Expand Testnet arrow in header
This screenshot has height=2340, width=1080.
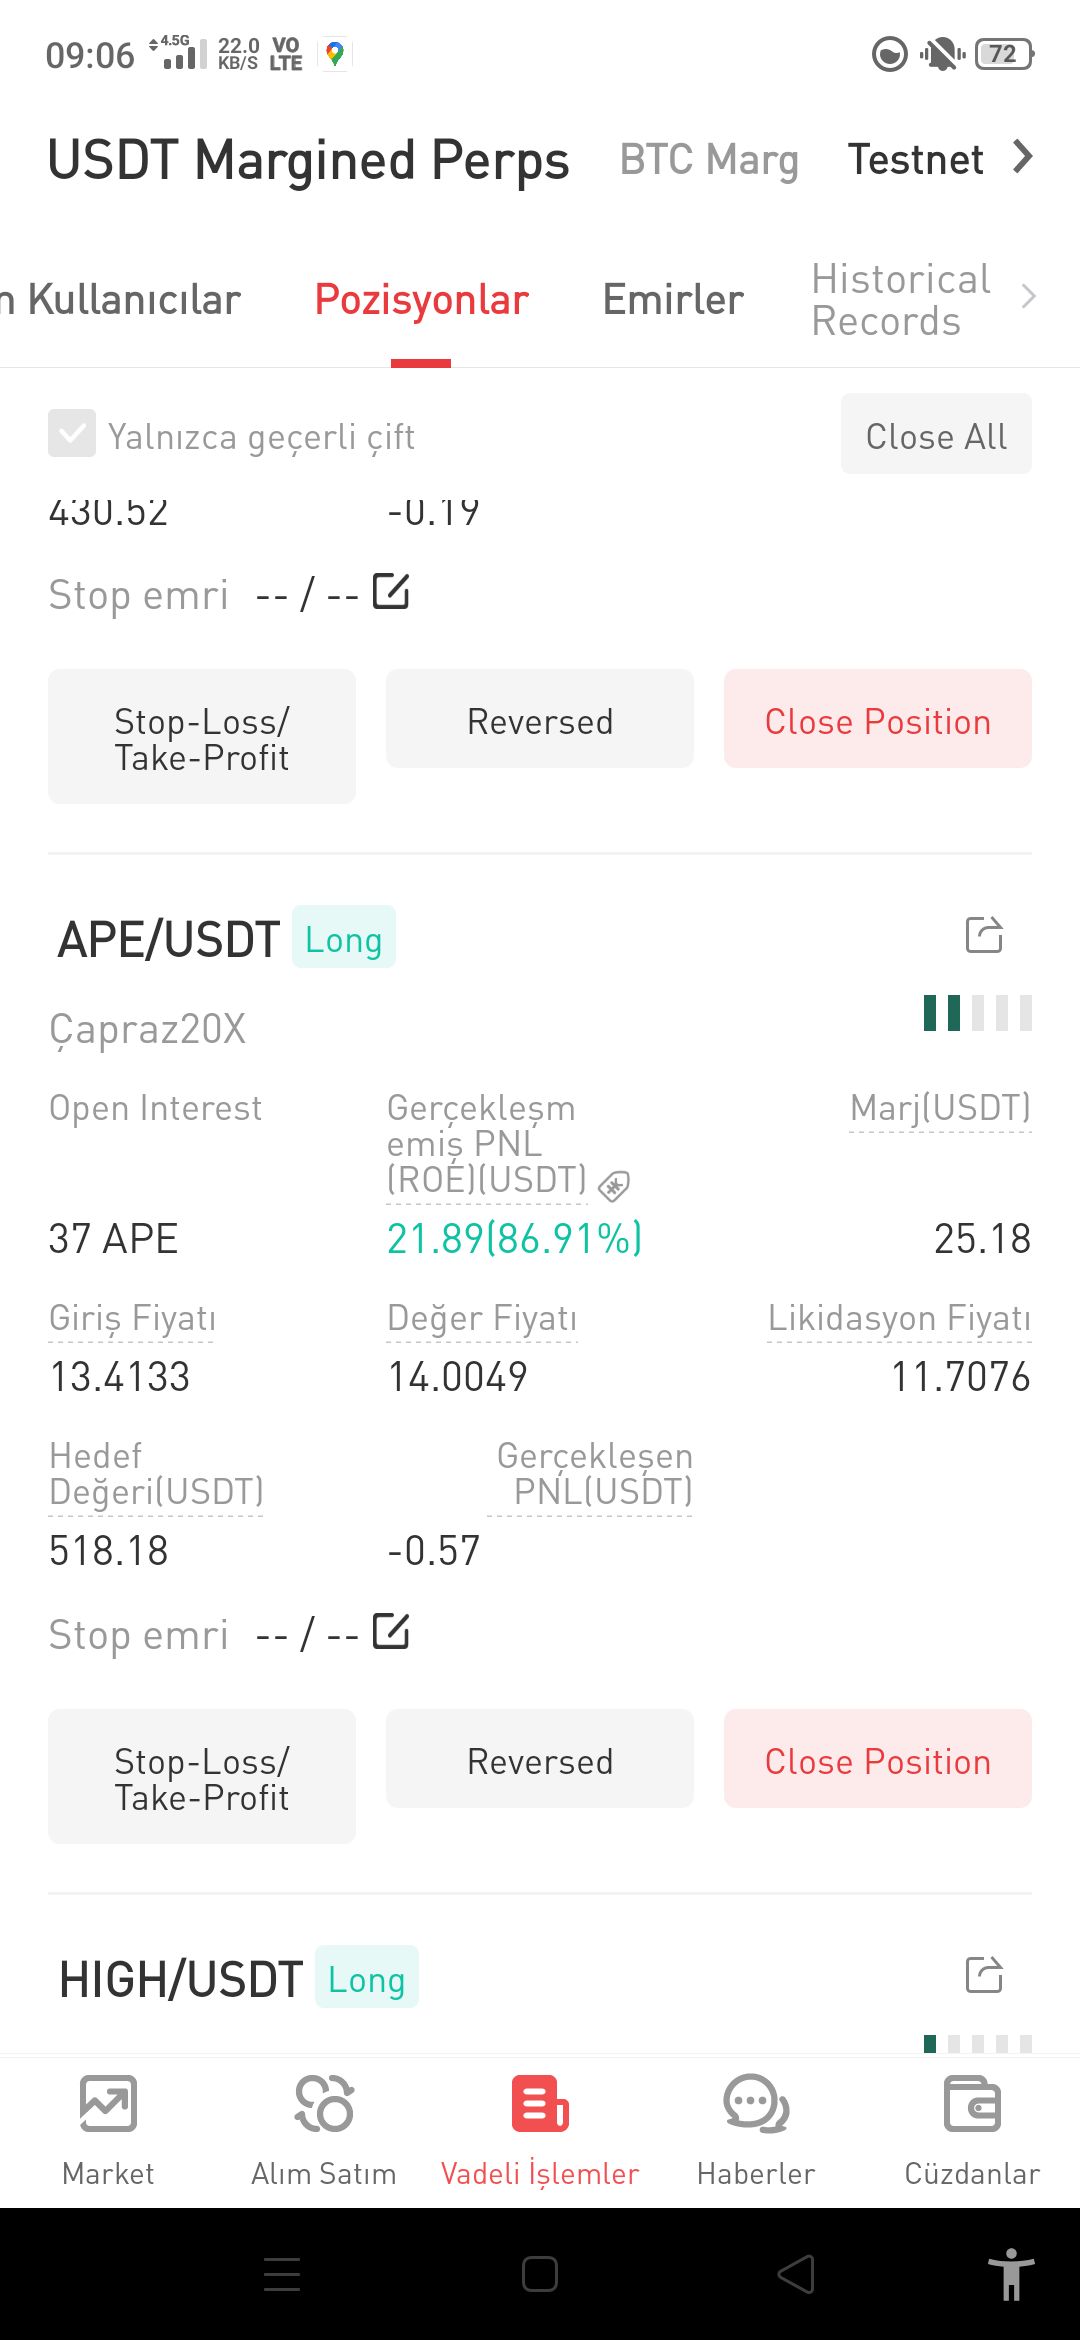pyautogui.click(x=1022, y=157)
